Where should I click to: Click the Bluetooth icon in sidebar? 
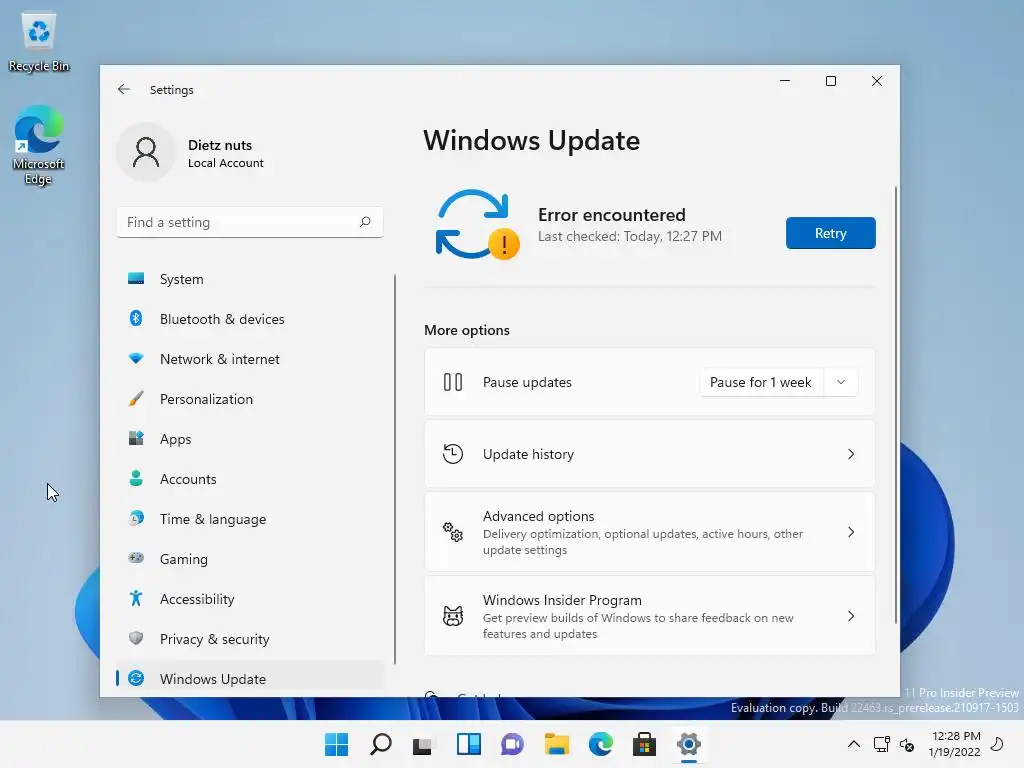click(x=136, y=319)
